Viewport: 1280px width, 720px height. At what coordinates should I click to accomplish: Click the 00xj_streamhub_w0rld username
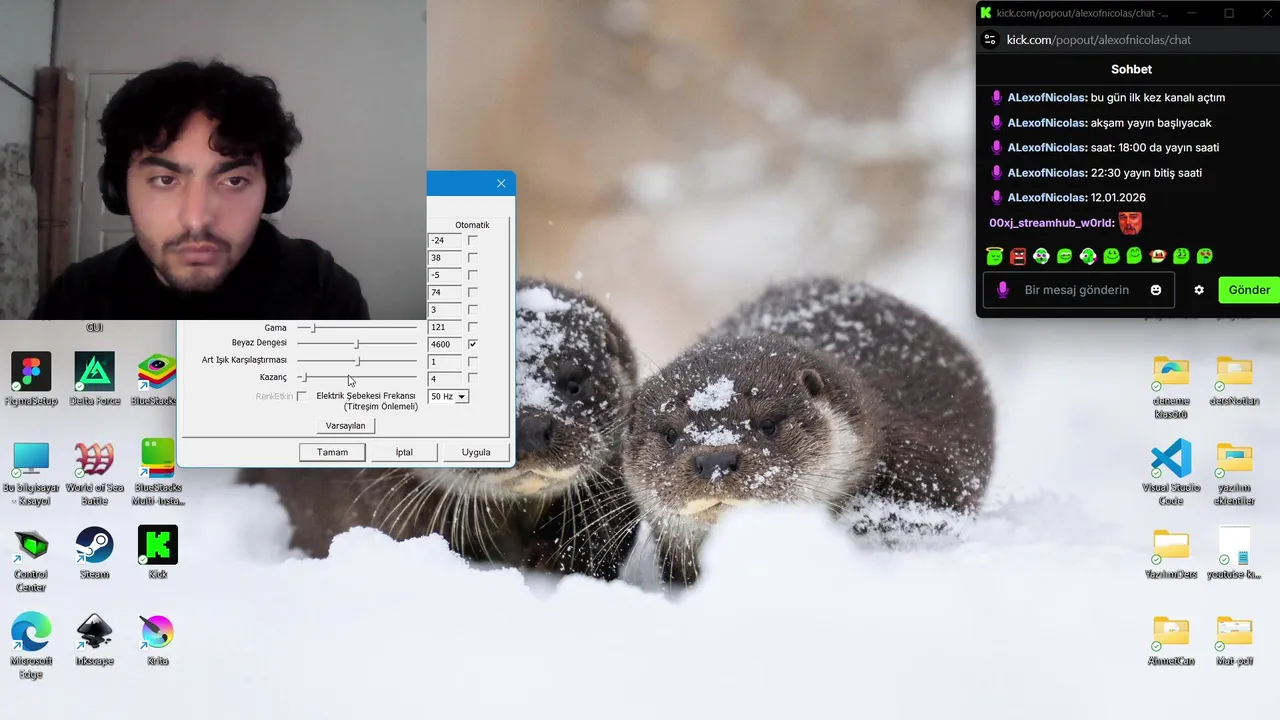(1051, 223)
